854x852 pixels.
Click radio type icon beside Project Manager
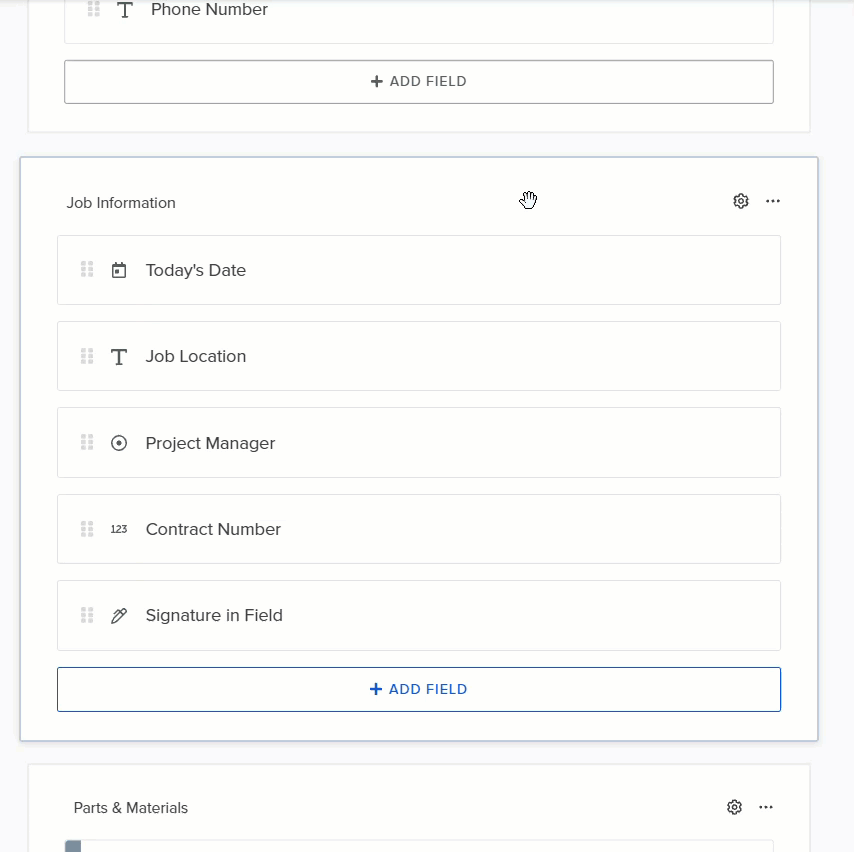tap(119, 443)
